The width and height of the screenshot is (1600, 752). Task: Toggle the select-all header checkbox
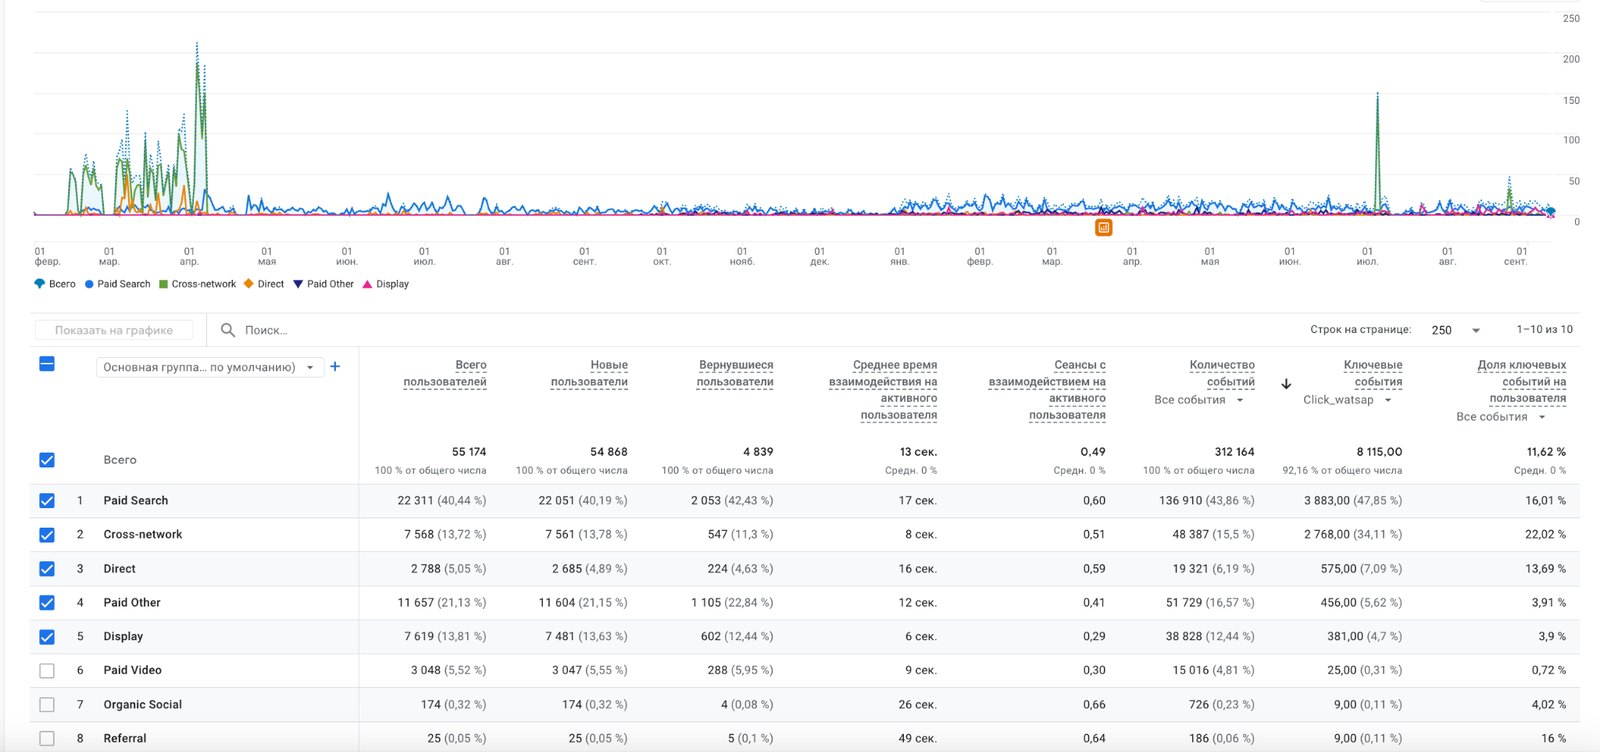click(x=47, y=364)
